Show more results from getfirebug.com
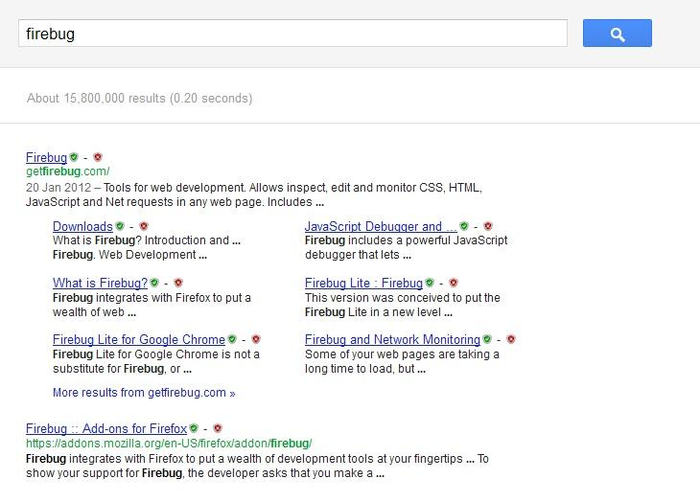Image resolution: width=700 pixels, height=502 pixels. click(x=144, y=393)
